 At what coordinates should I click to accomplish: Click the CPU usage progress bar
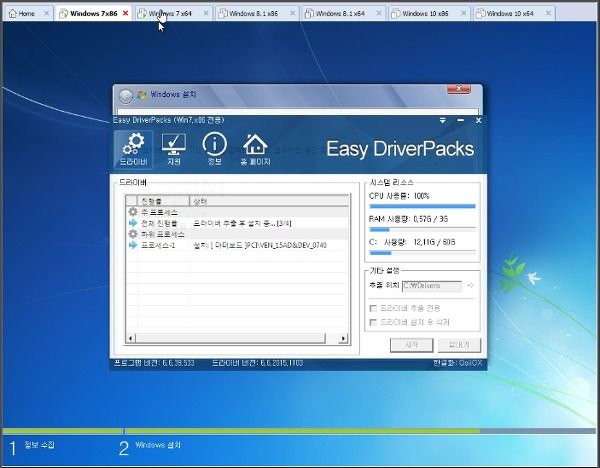[422, 206]
